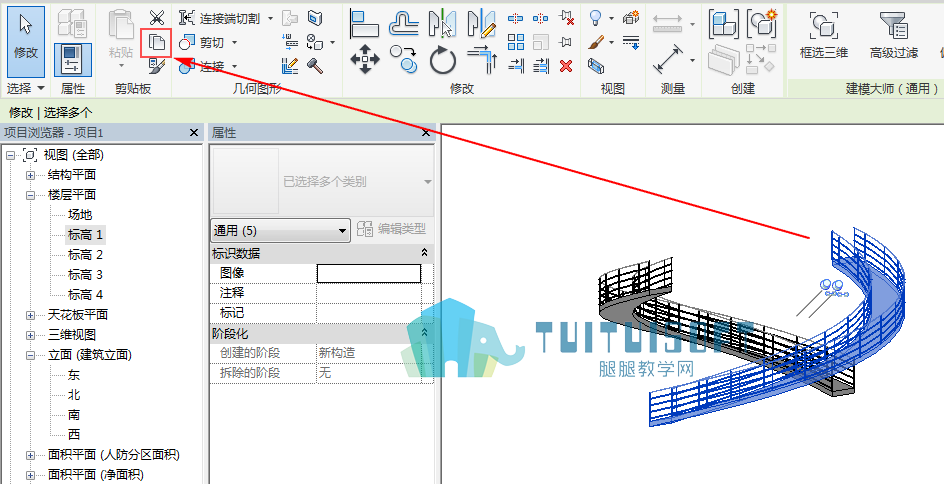Open the 选择 dropdown under Modify
This screenshot has height=484, width=944.
[x=26, y=88]
